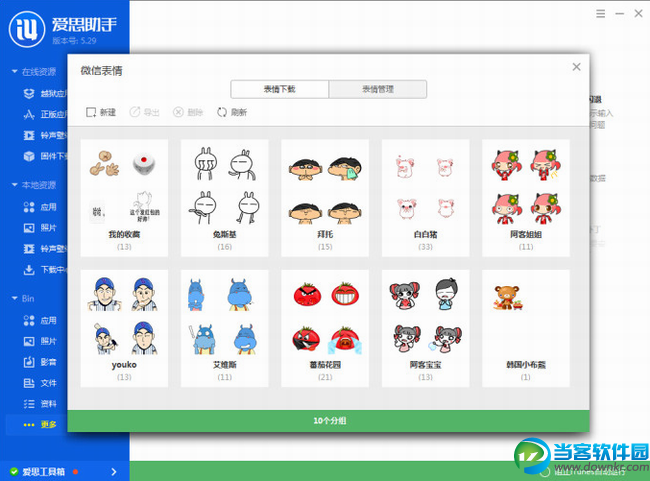Click the 爱思助手 logo icon
The width and height of the screenshot is (650, 481).
[x=27, y=29]
